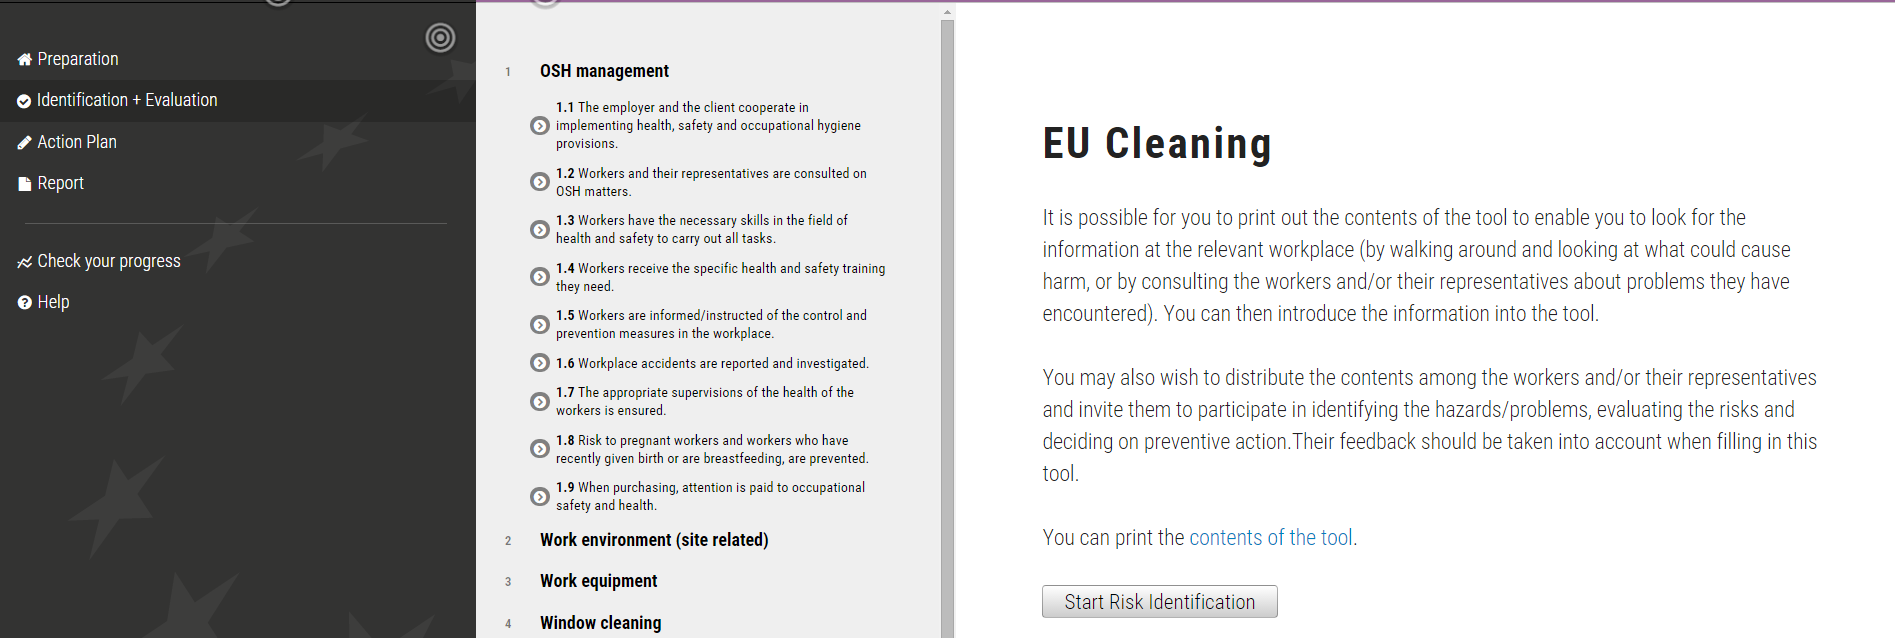Select item 1.8 about pregnant workers risk
Screen dimensions: 1895x638
pyautogui.click(x=712, y=449)
